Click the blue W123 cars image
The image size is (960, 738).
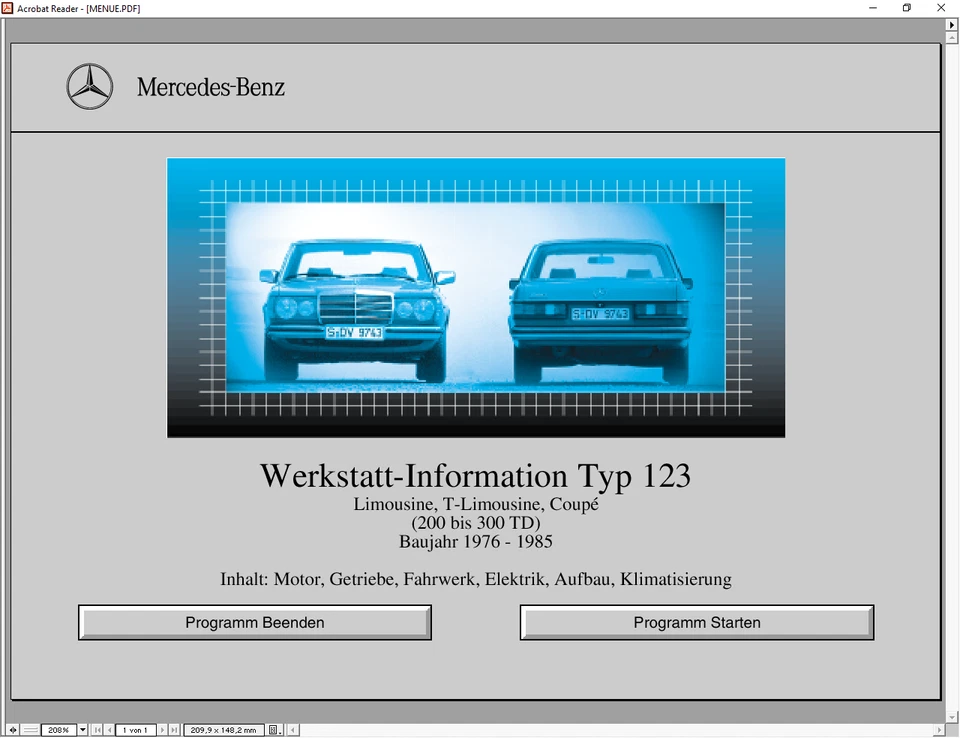(476, 298)
